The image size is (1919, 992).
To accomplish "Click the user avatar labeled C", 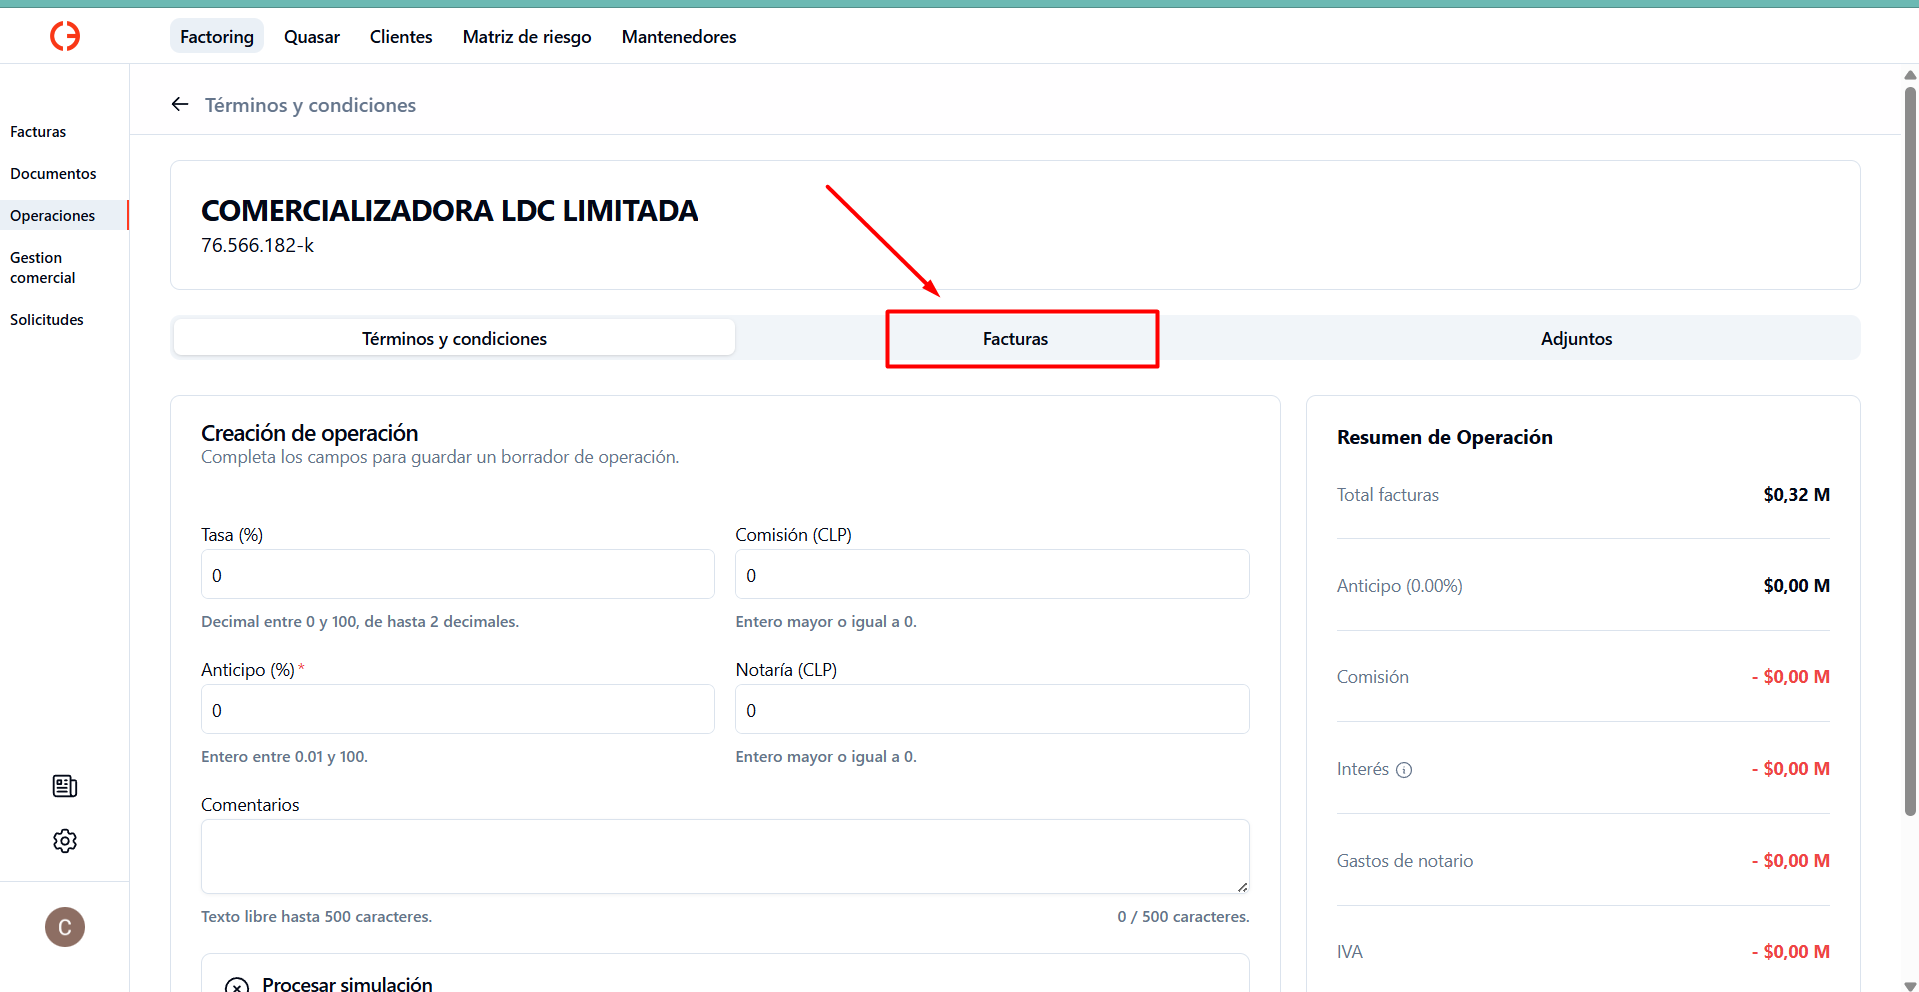I will click(65, 927).
